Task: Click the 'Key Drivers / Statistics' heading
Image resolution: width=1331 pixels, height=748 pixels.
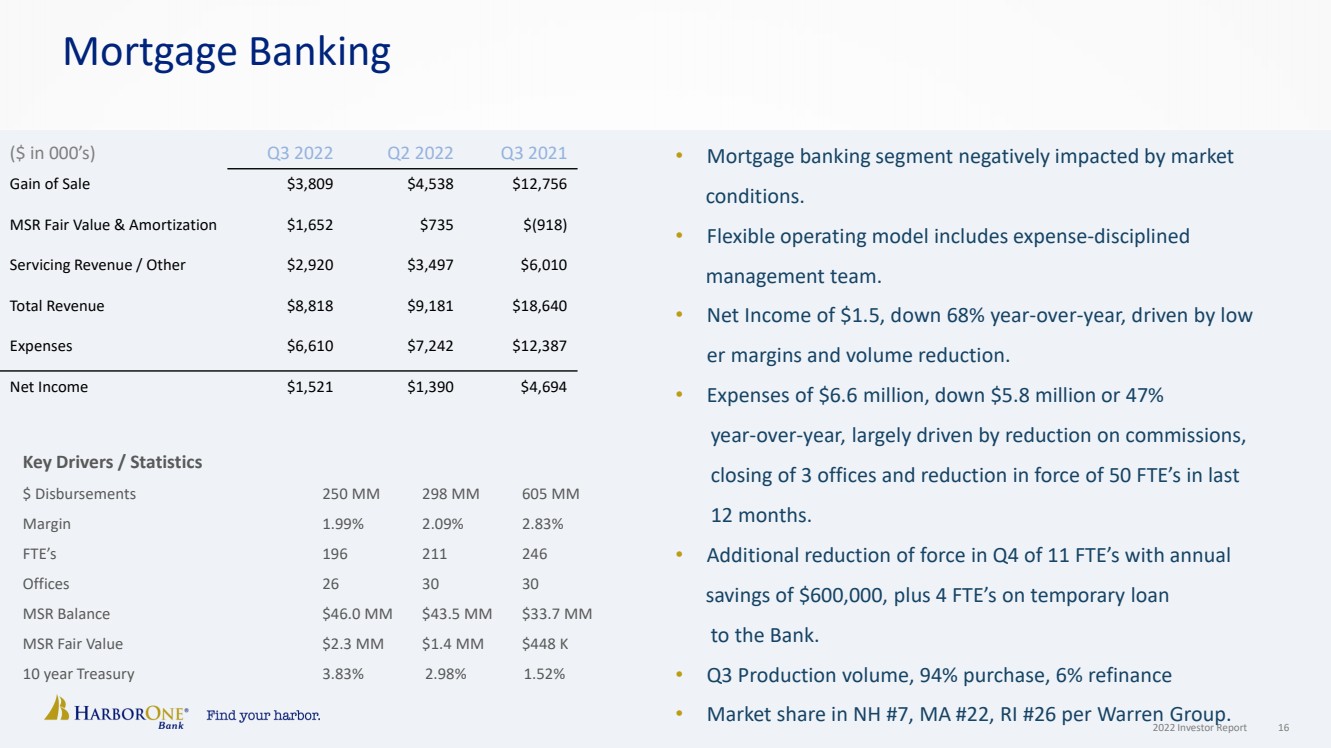Action: pos(112,462)
